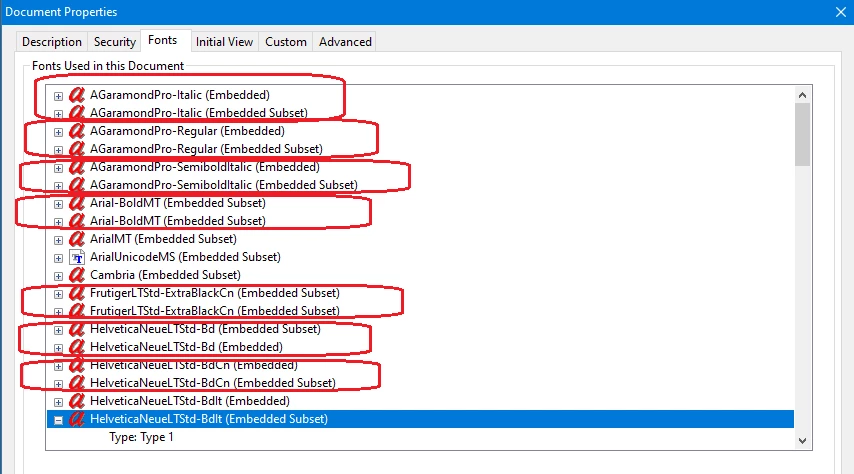This screenshot has height=474, width=854.
Task: Close the Document Properties dialog
Action: [x=841, y=12]
